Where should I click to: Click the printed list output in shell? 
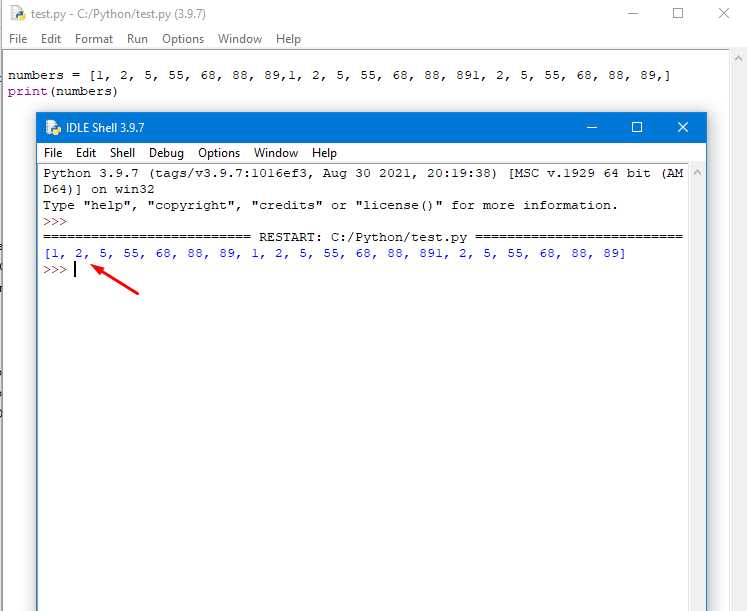(x=334, y=253)
